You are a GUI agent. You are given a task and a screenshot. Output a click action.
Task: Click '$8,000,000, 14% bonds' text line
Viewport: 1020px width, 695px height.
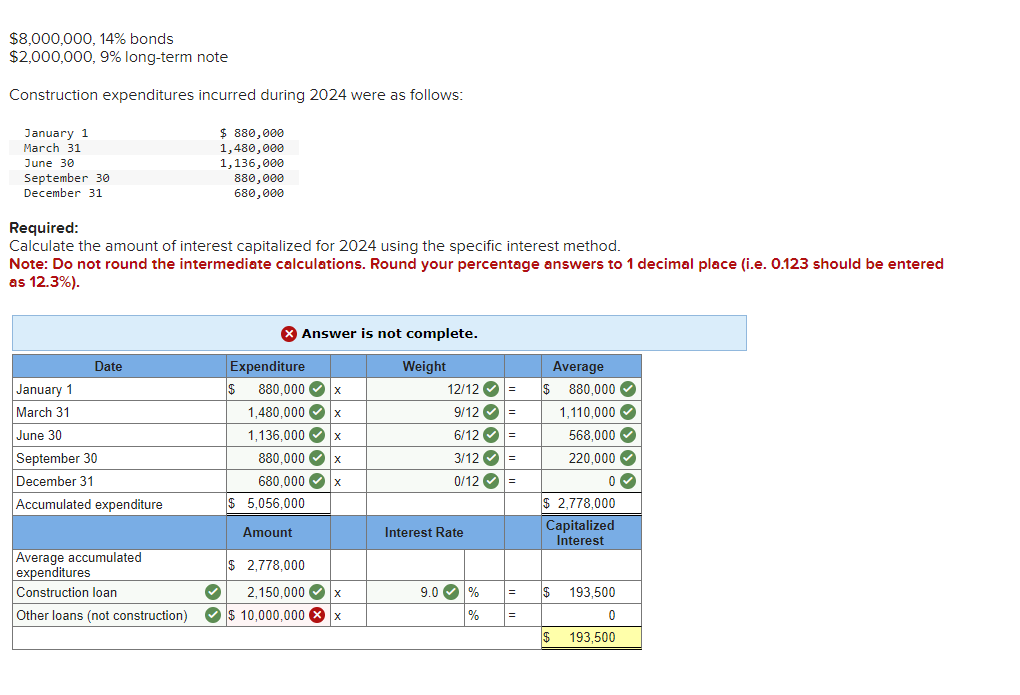click(91, 39)
